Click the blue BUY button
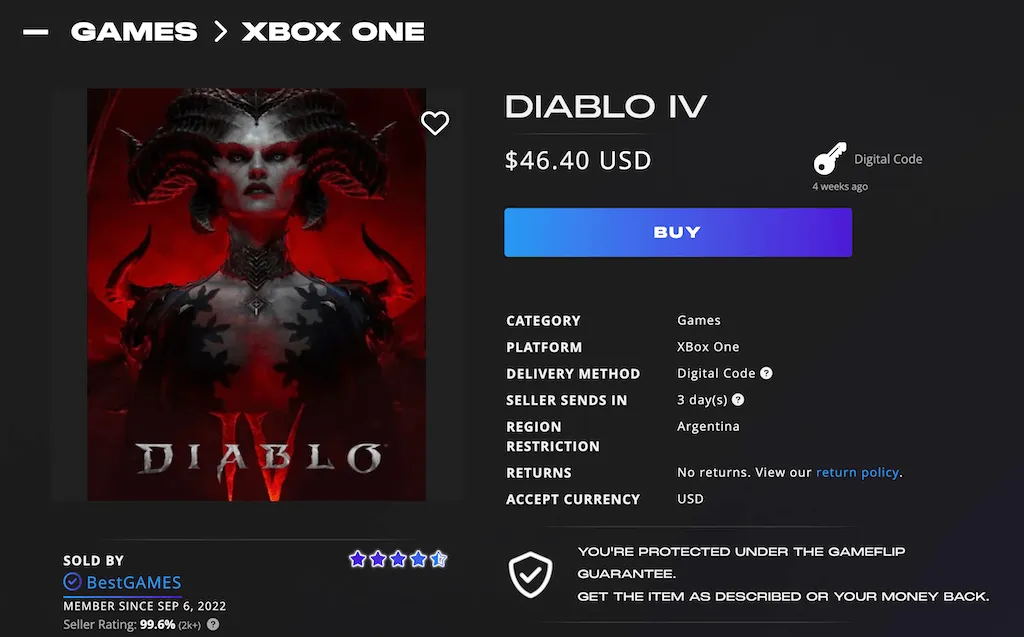 click(x=678, y=233)
